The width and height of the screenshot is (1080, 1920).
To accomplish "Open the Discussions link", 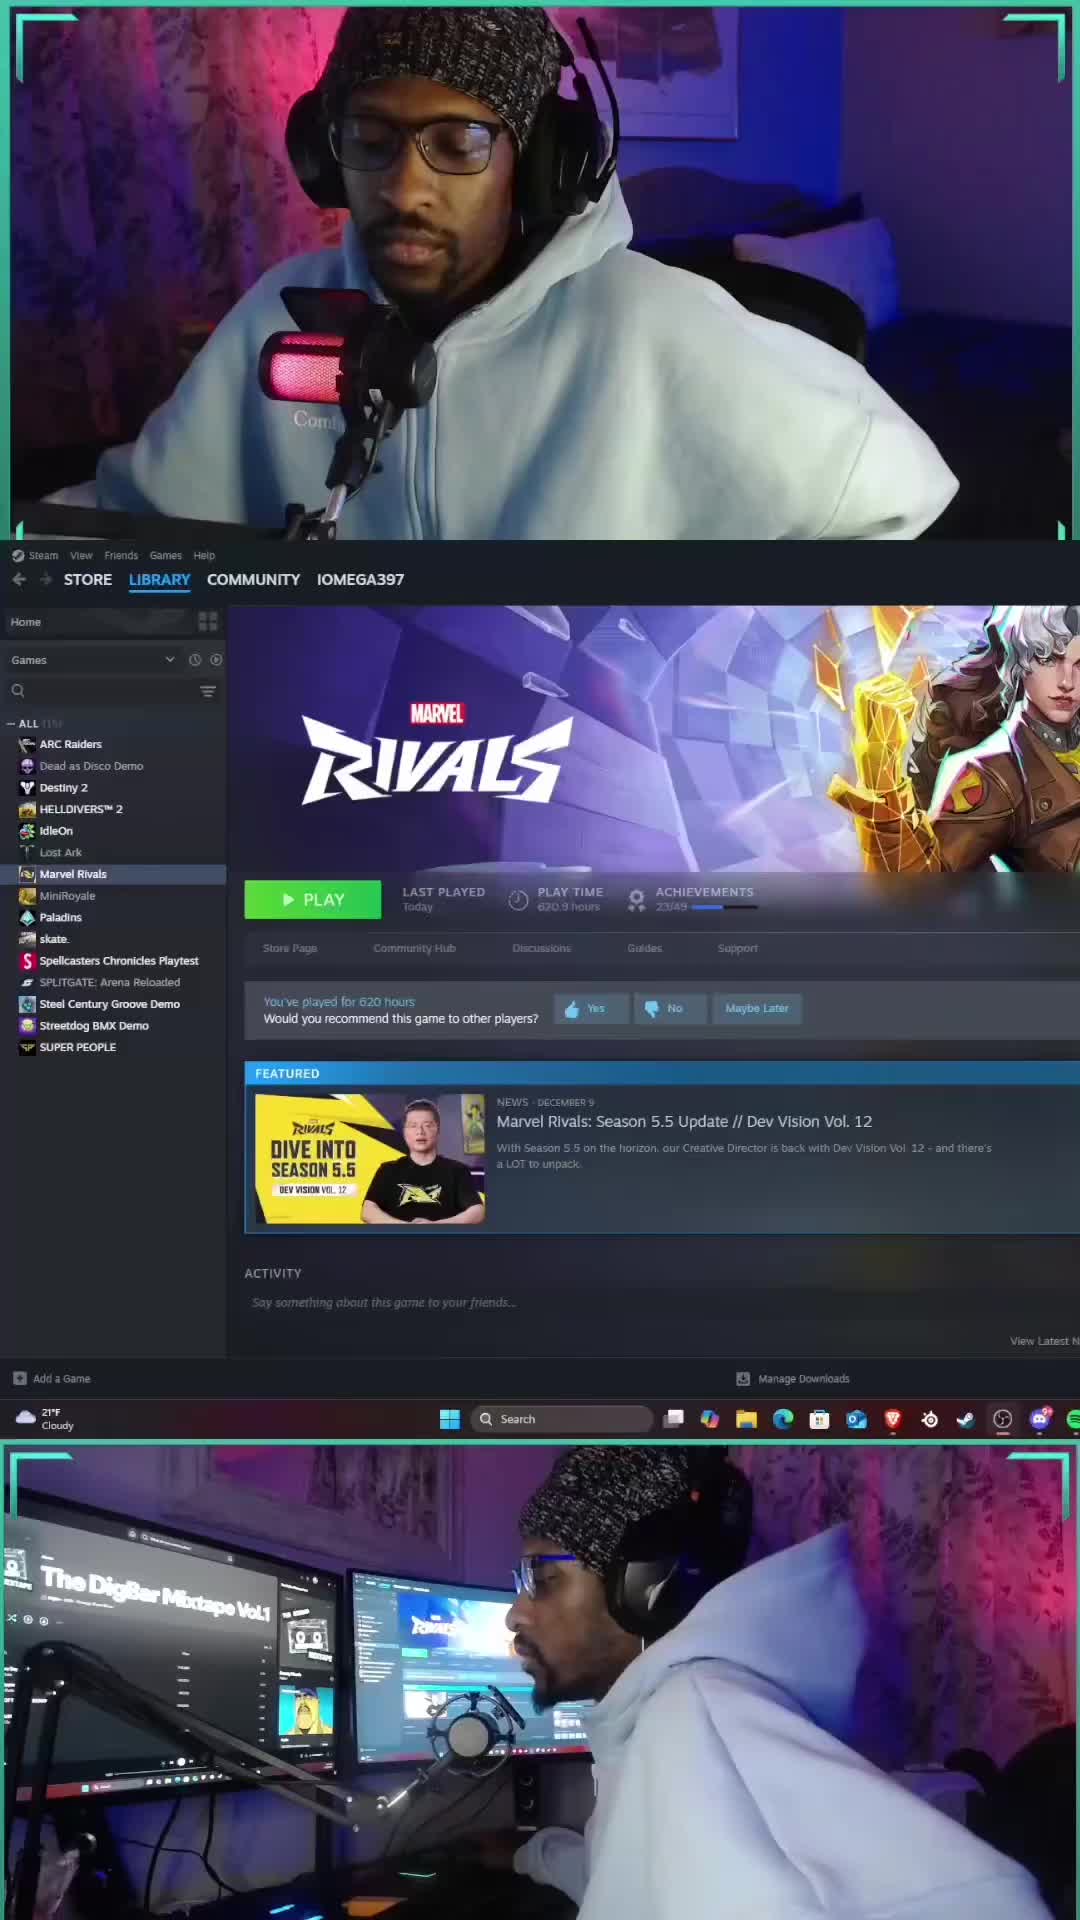I will point(541,948).
